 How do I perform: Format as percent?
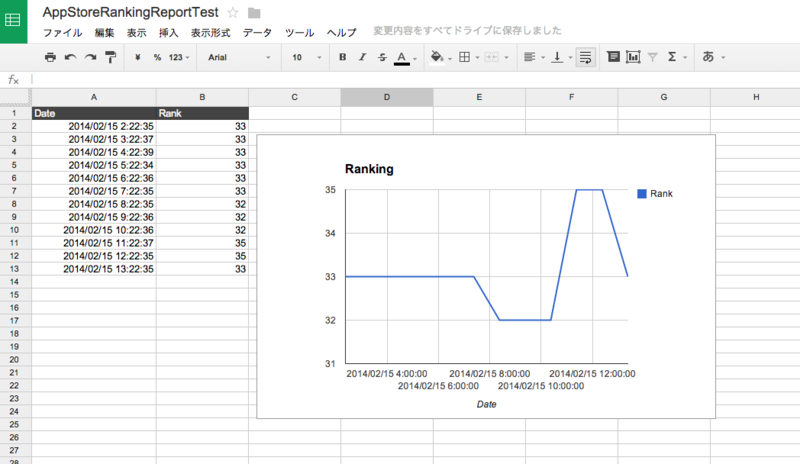(x=157, y=57)
